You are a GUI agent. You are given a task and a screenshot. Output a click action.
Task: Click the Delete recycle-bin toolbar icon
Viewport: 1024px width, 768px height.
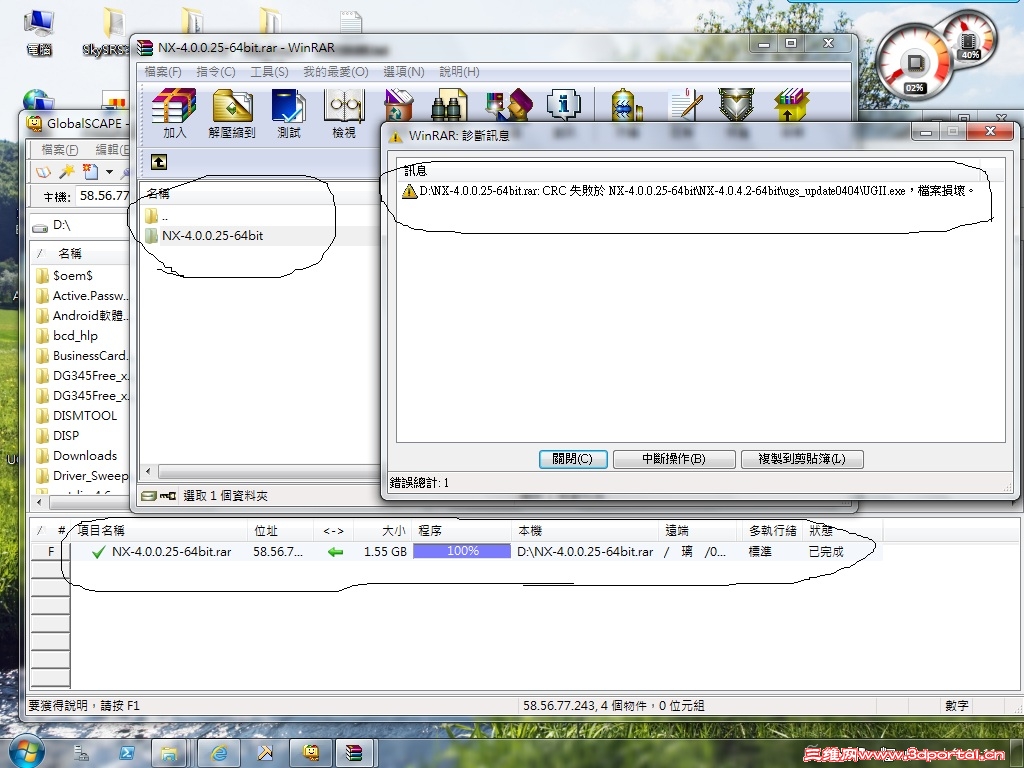pos(398,106)
